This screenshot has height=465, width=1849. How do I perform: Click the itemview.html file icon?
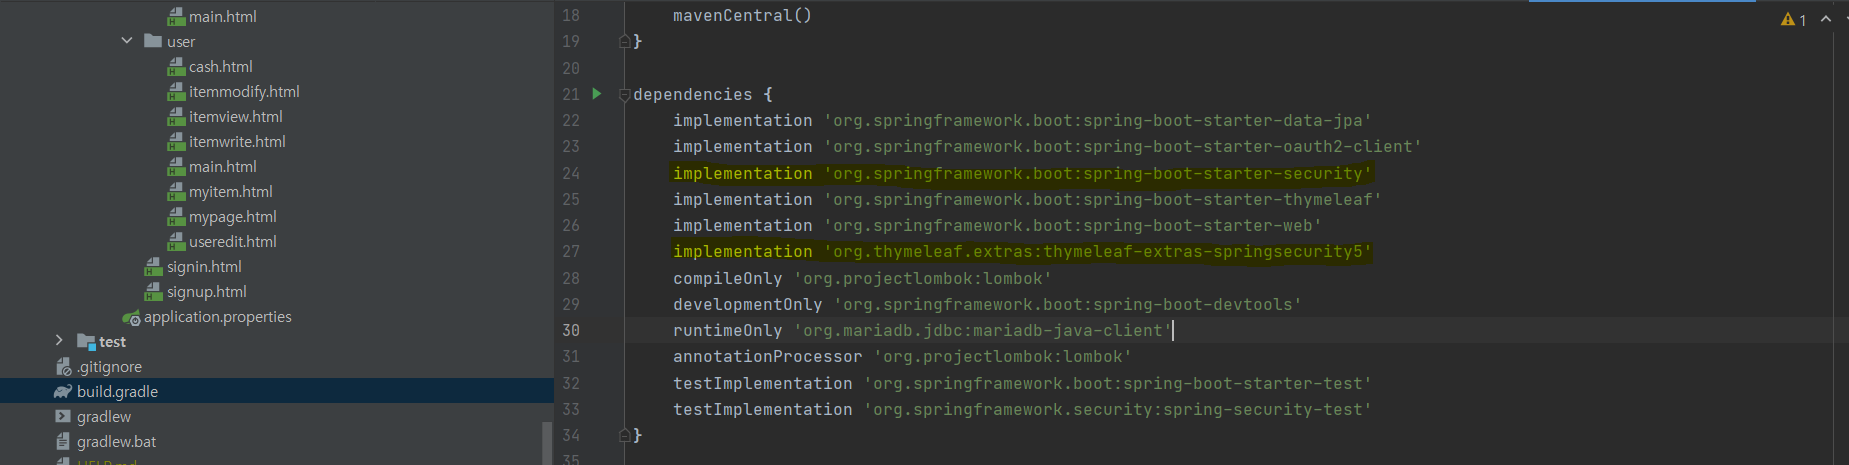pos(176,116)
